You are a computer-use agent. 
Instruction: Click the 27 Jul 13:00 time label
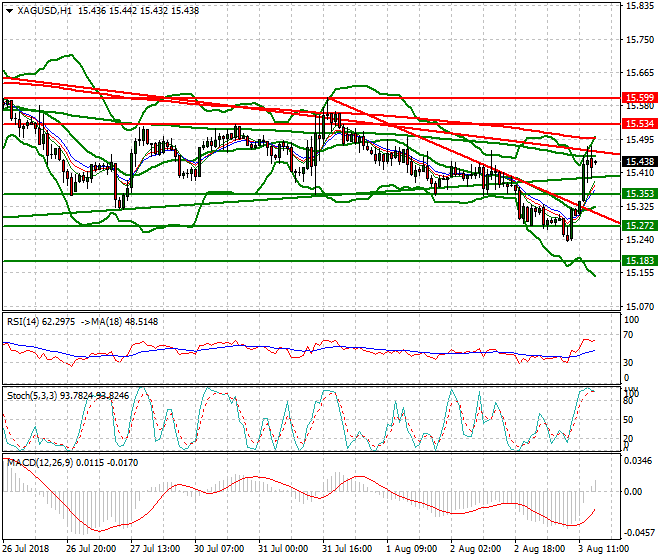pos(155,549)
